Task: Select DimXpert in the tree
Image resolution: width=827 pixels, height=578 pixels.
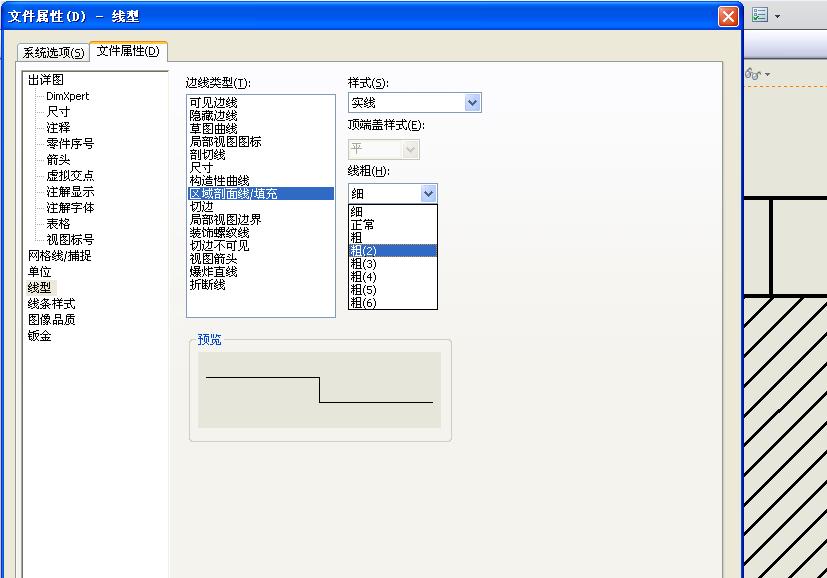Action: click(68, 96)
